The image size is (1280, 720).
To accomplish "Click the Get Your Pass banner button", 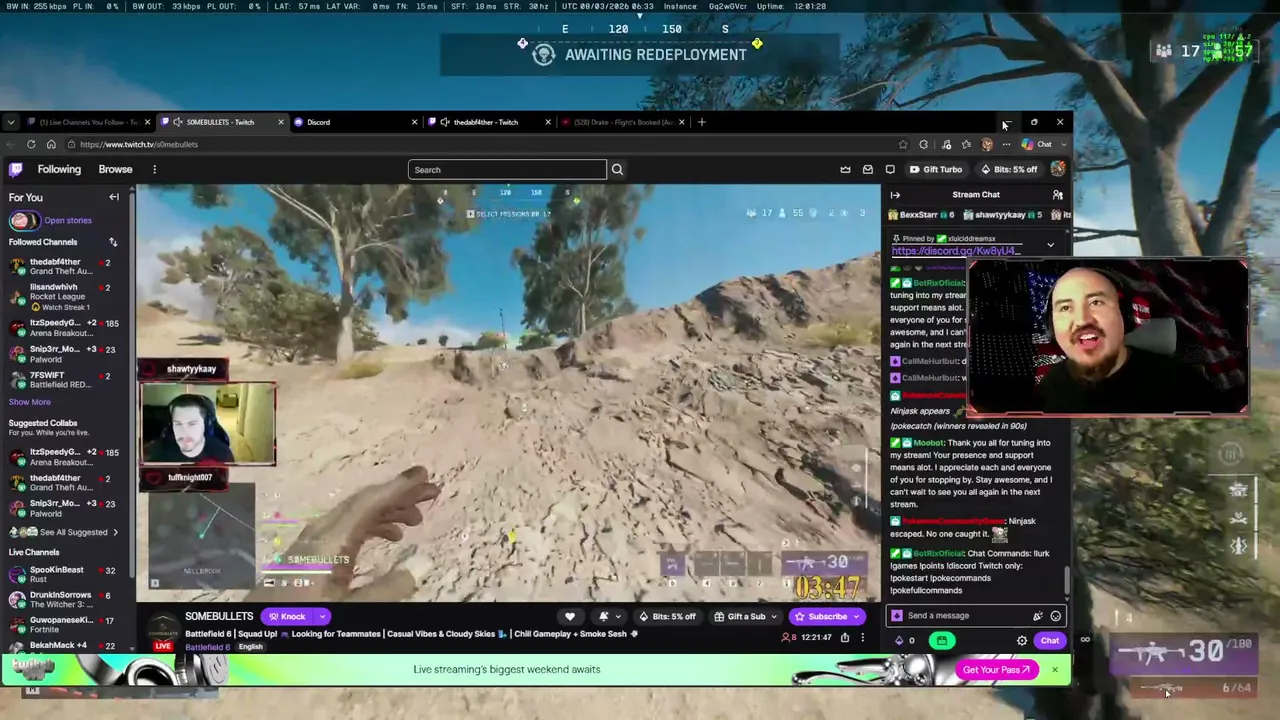I will [996, 670].
